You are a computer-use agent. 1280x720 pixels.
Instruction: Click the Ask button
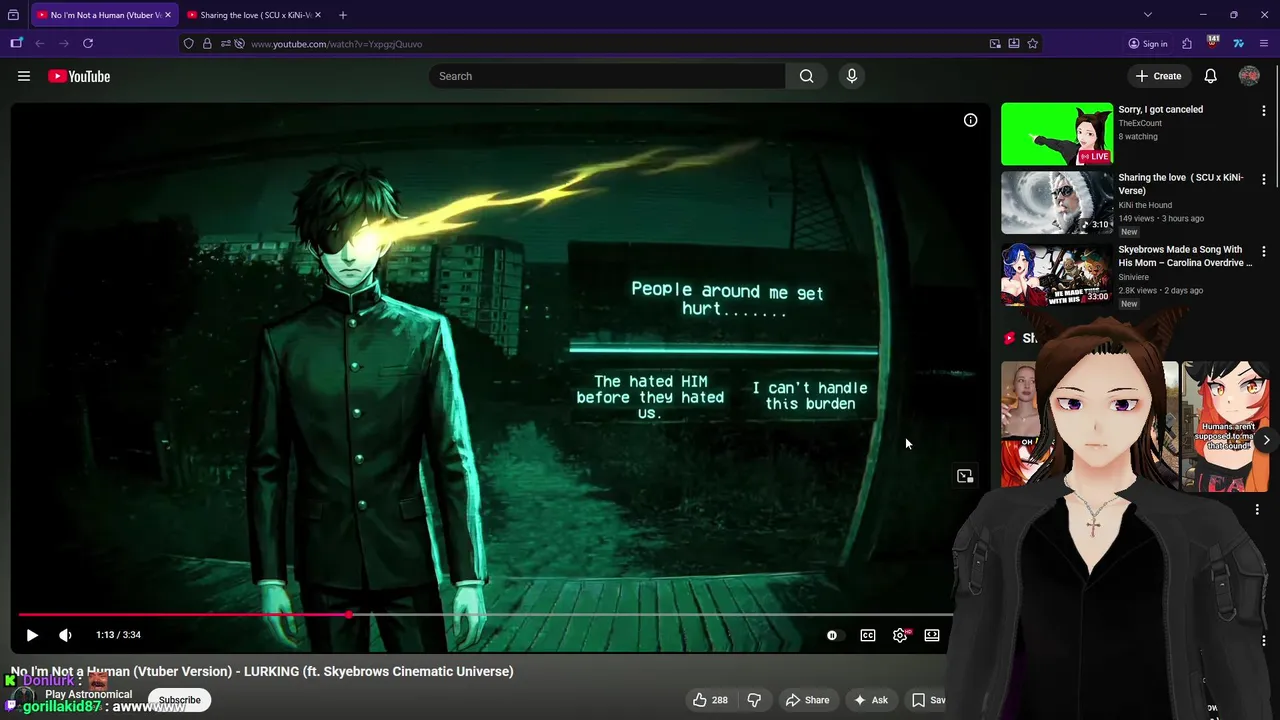pyautogui.click(x=870, y=700)
